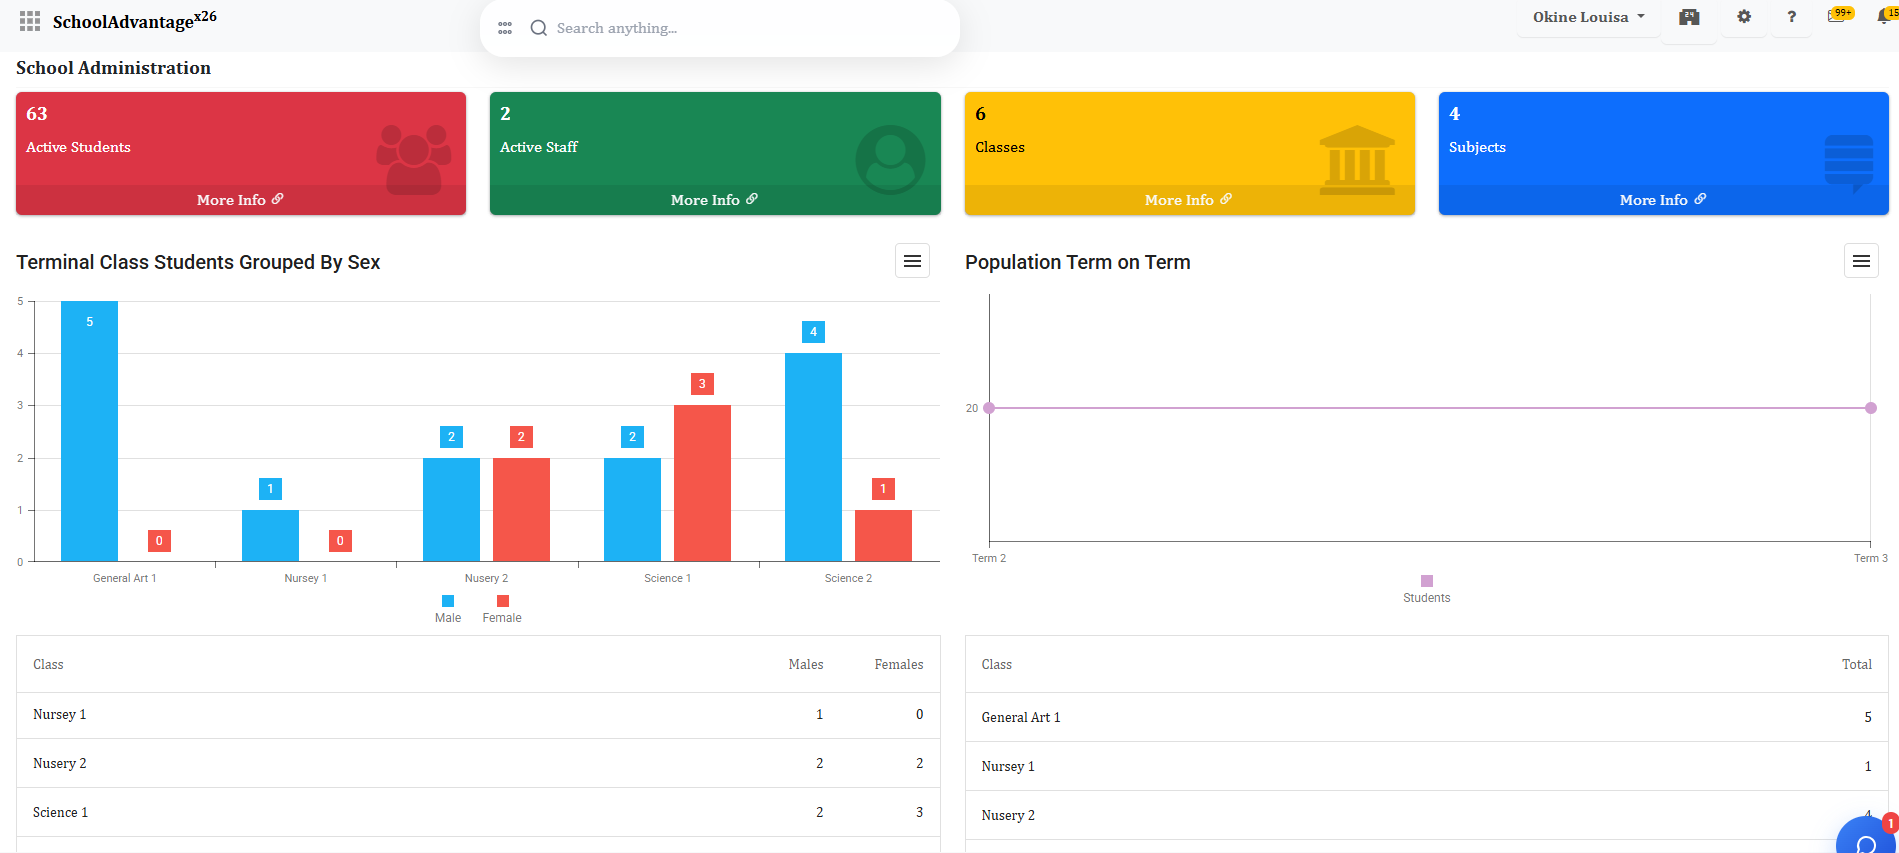1899x853 pixels.
Task: Toggle the Students legend series
Action: pyautogui.click(x=1426, y=590)
